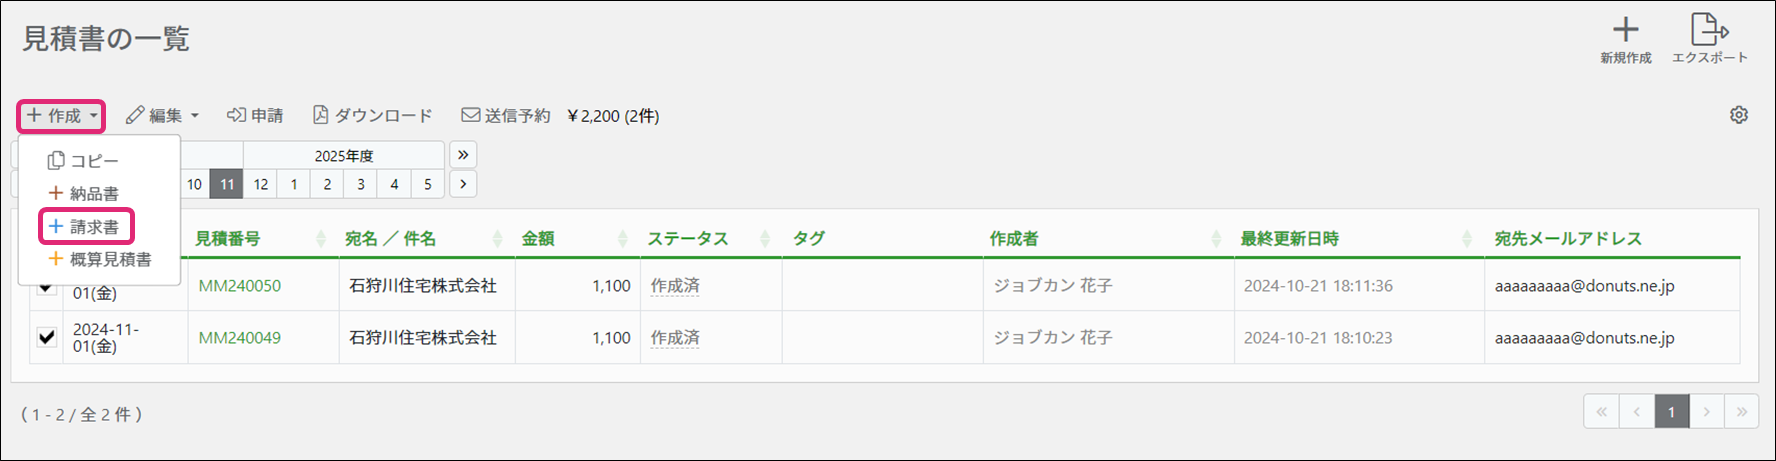Select 請求書 from the create menu

(86, 227)
